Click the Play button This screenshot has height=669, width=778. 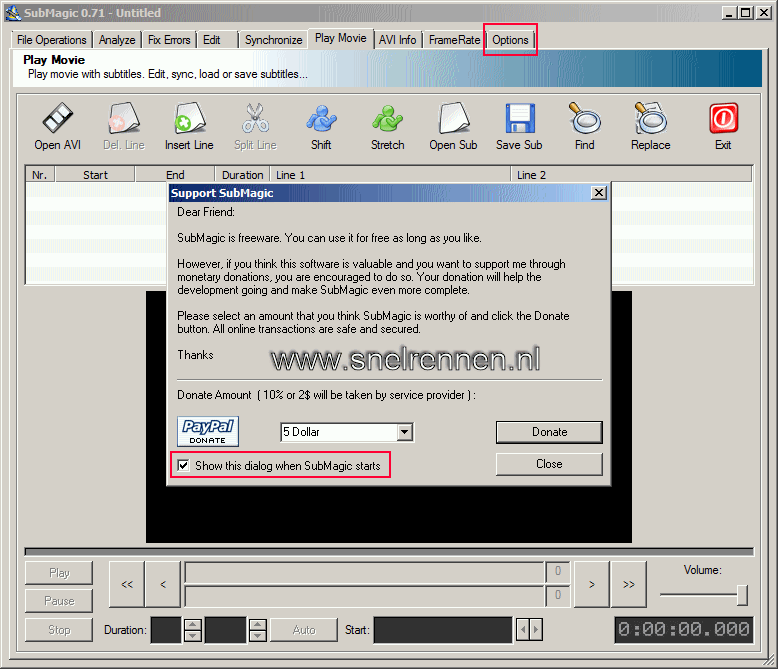click(59, 573)
